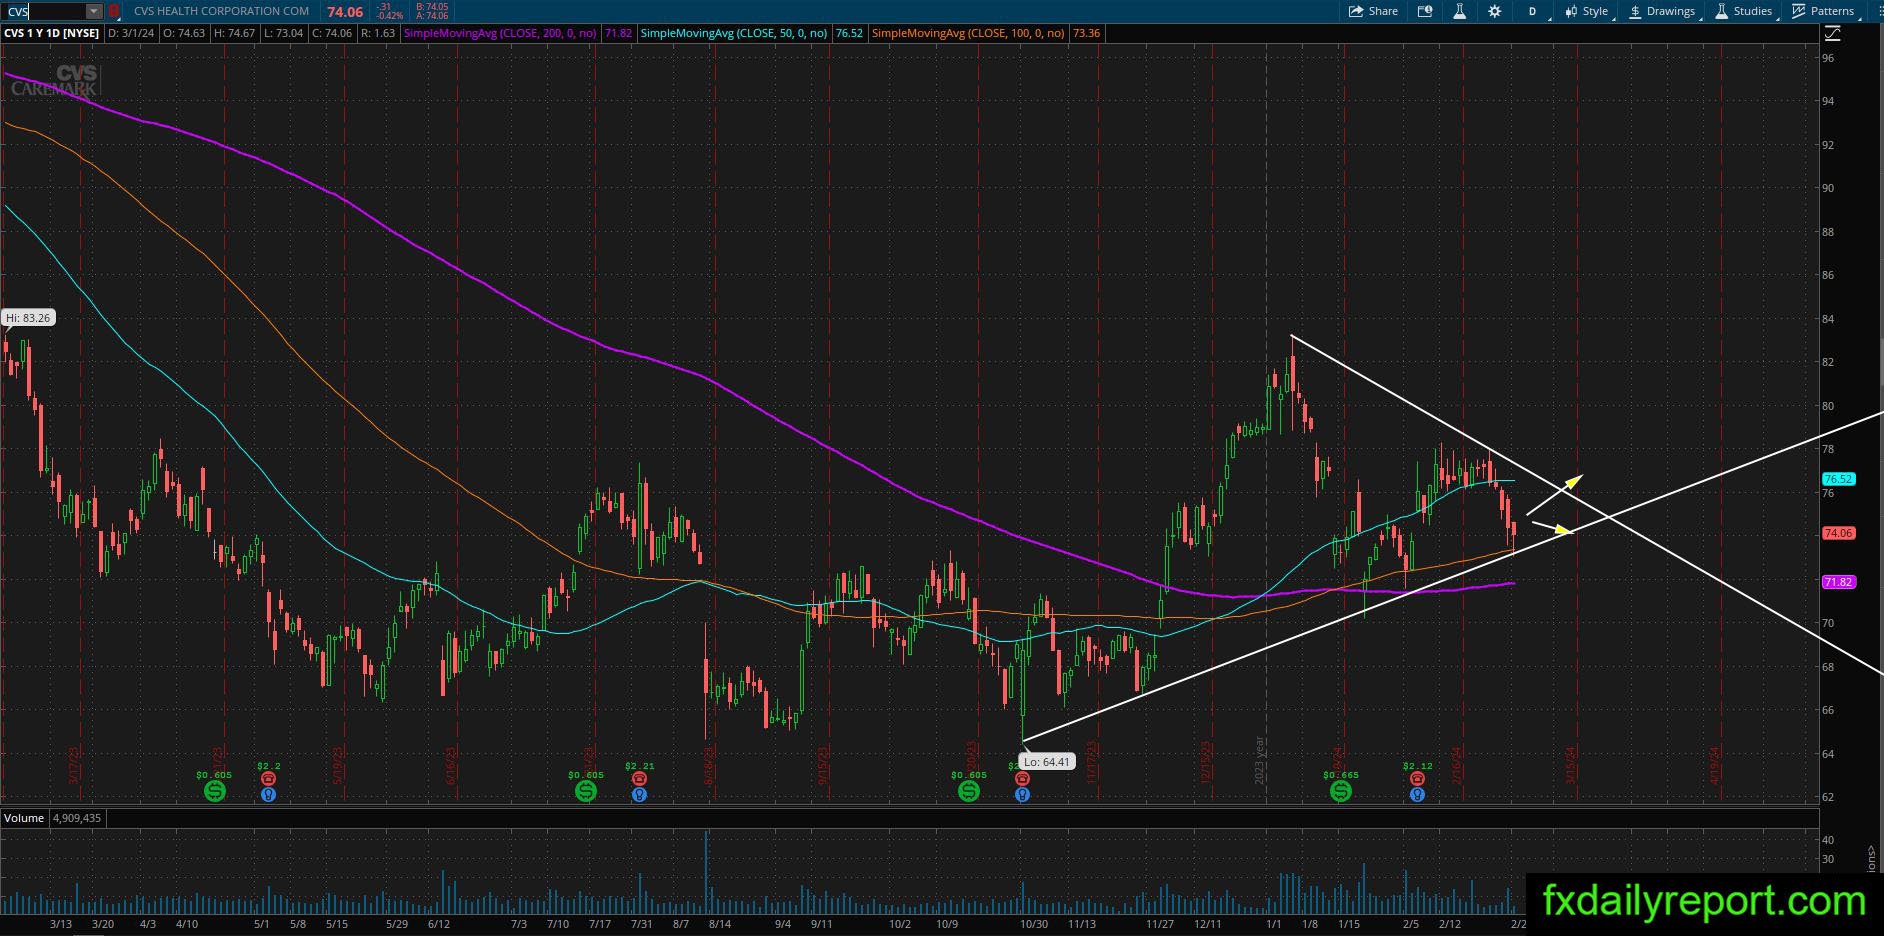Click the Share chart button

[x=1373, y=11]
